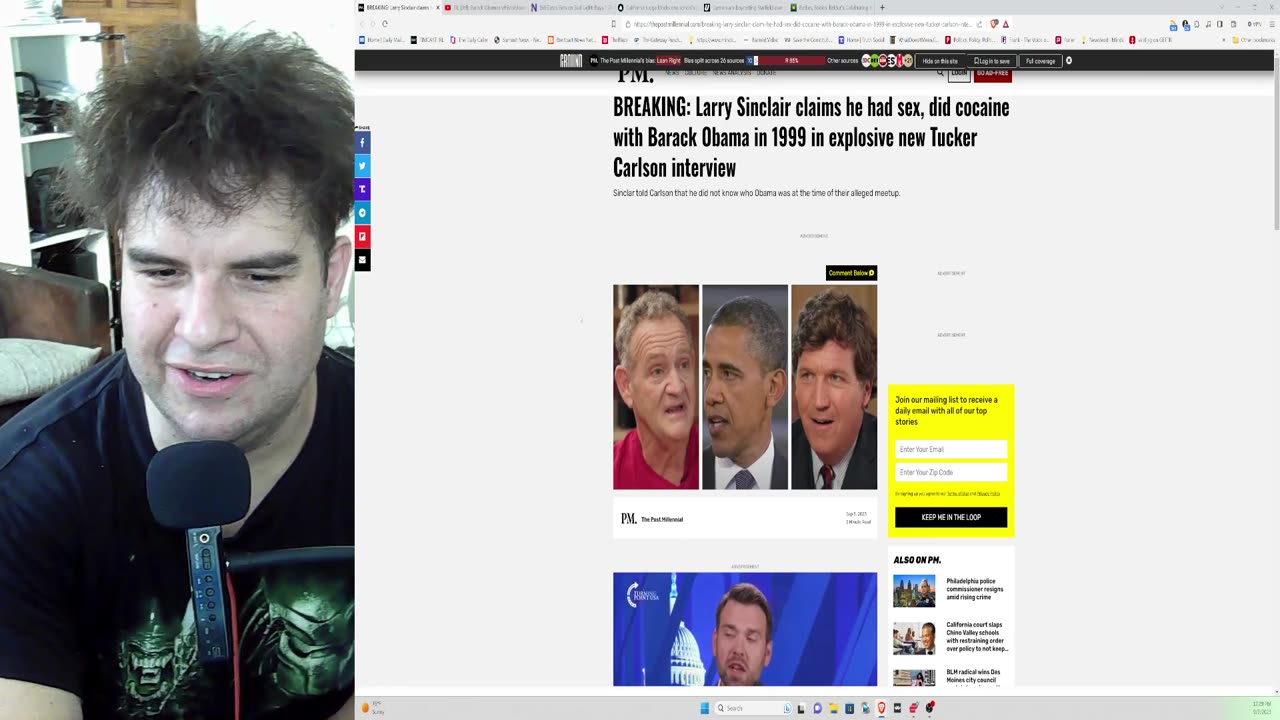Screen dimensions: 1280x720
Task: Switch to the fourth browser tab
Action: [656, 7]
